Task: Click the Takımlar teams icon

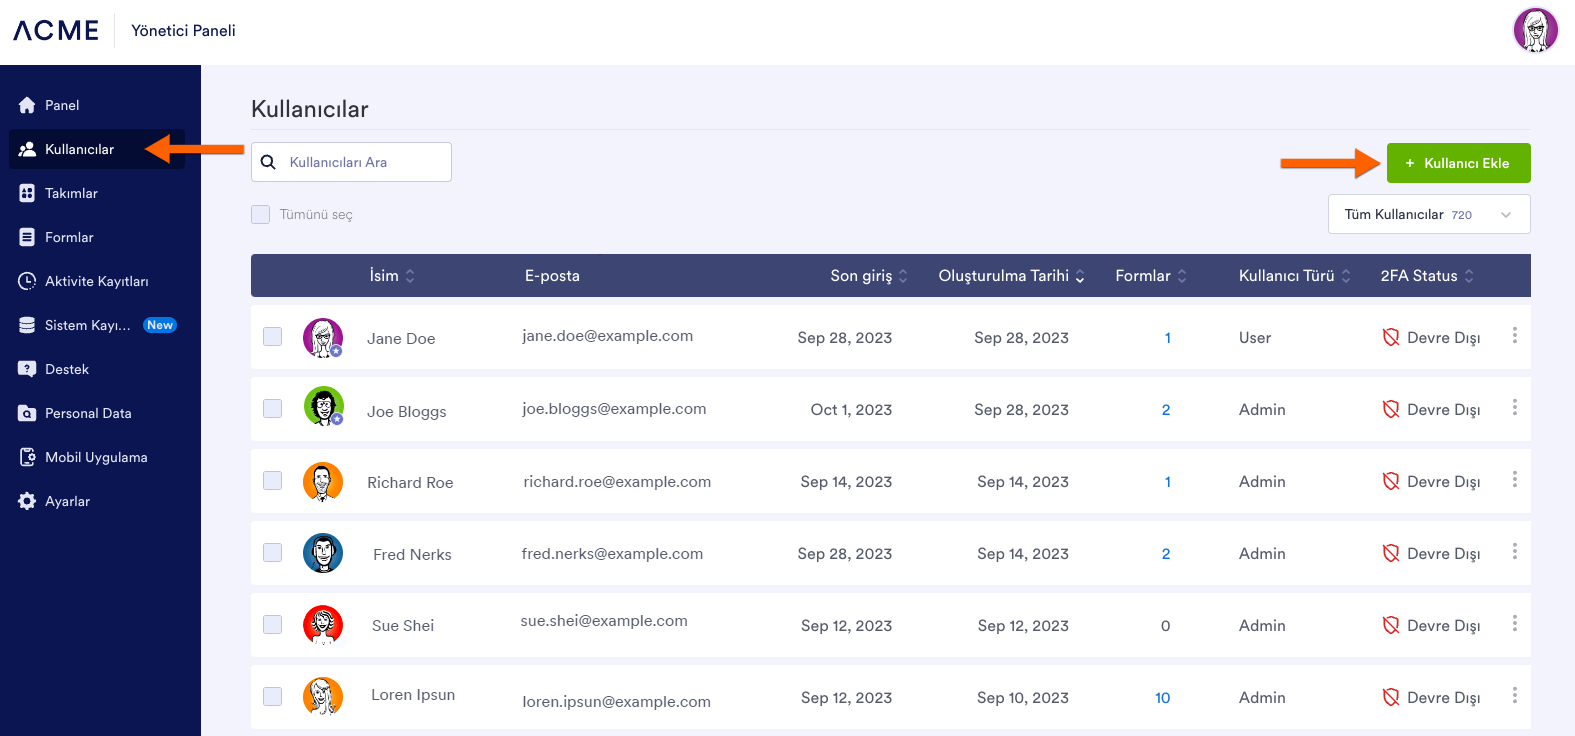Action: click(x=27, y=193)
